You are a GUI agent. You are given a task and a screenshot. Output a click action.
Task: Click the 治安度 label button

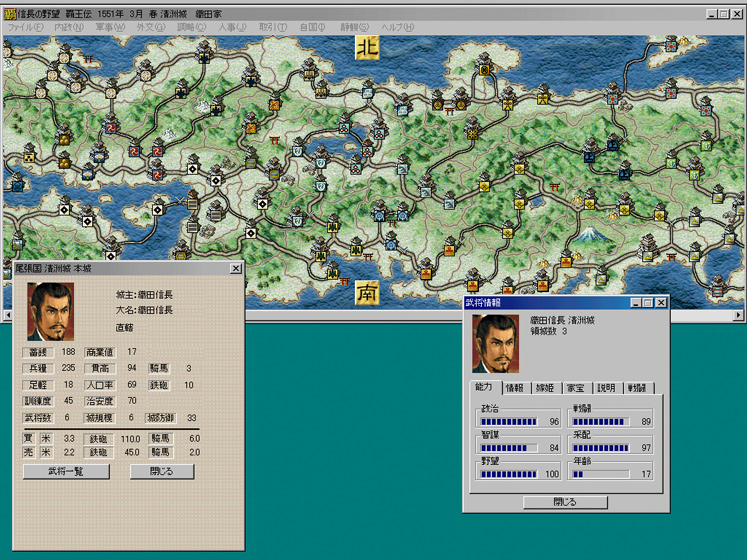[x=100, y=401]
